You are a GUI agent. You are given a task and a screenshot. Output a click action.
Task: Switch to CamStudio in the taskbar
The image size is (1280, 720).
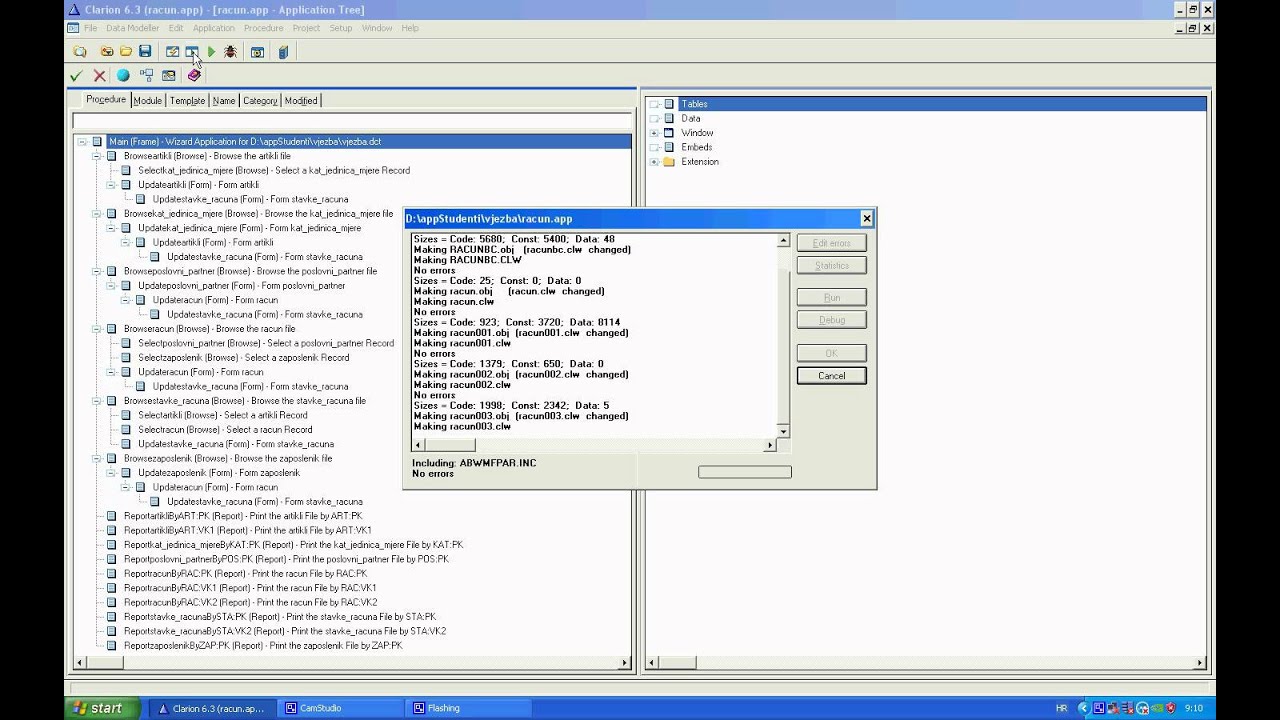coord(339,708)
